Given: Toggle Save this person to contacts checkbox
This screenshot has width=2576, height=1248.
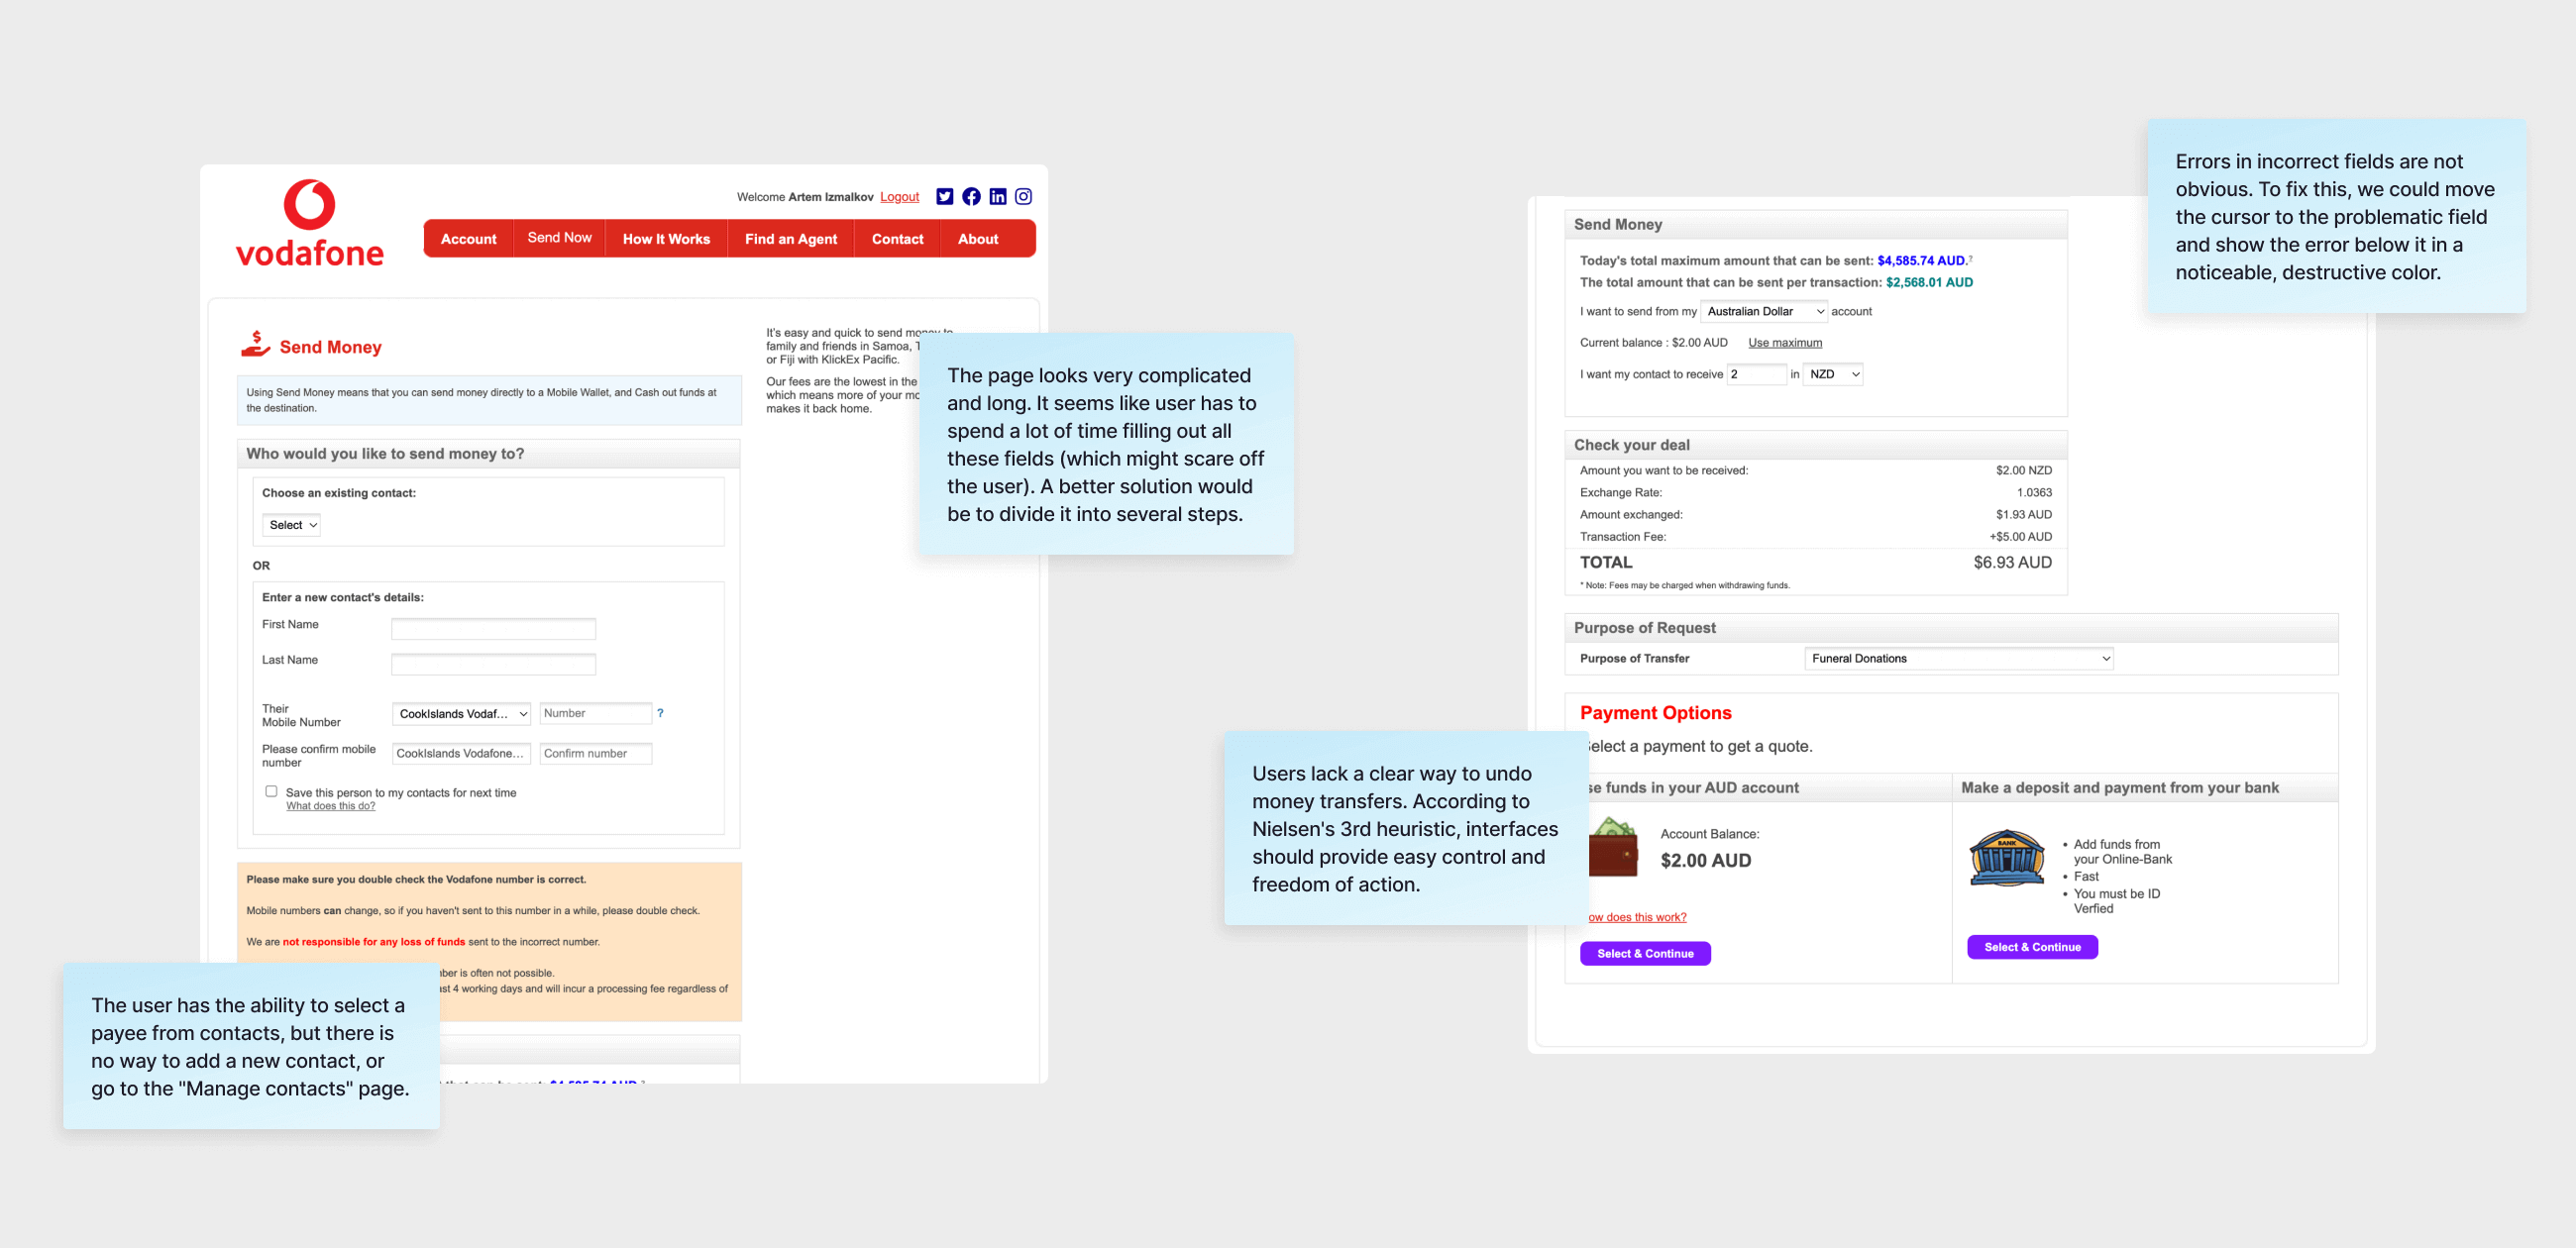Looking at the screenshot, I should coord(268,791).
